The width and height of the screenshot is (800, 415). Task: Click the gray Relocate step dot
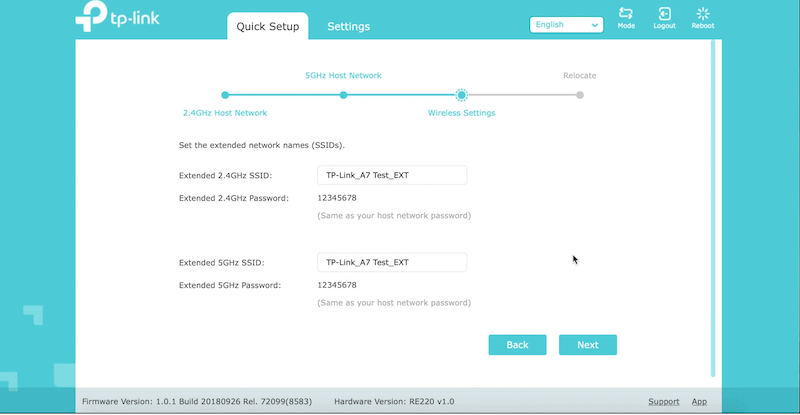tap(580, 95)
